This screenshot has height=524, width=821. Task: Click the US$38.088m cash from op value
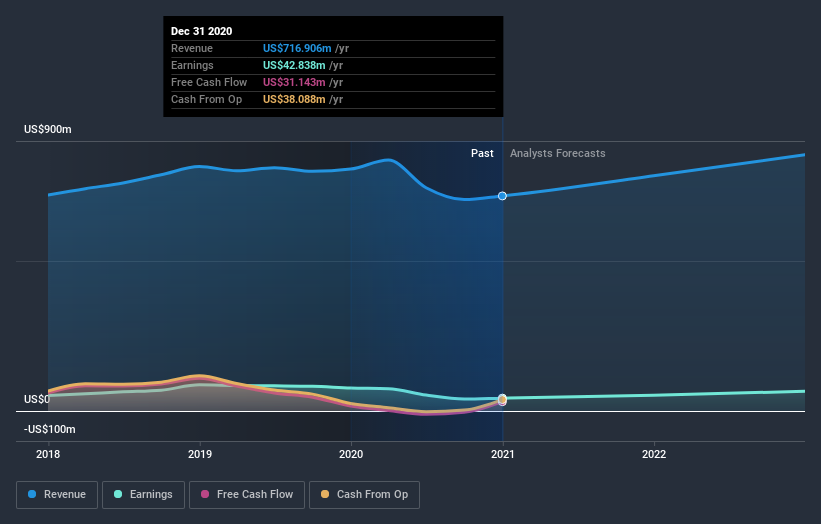(x=294, y=99)
